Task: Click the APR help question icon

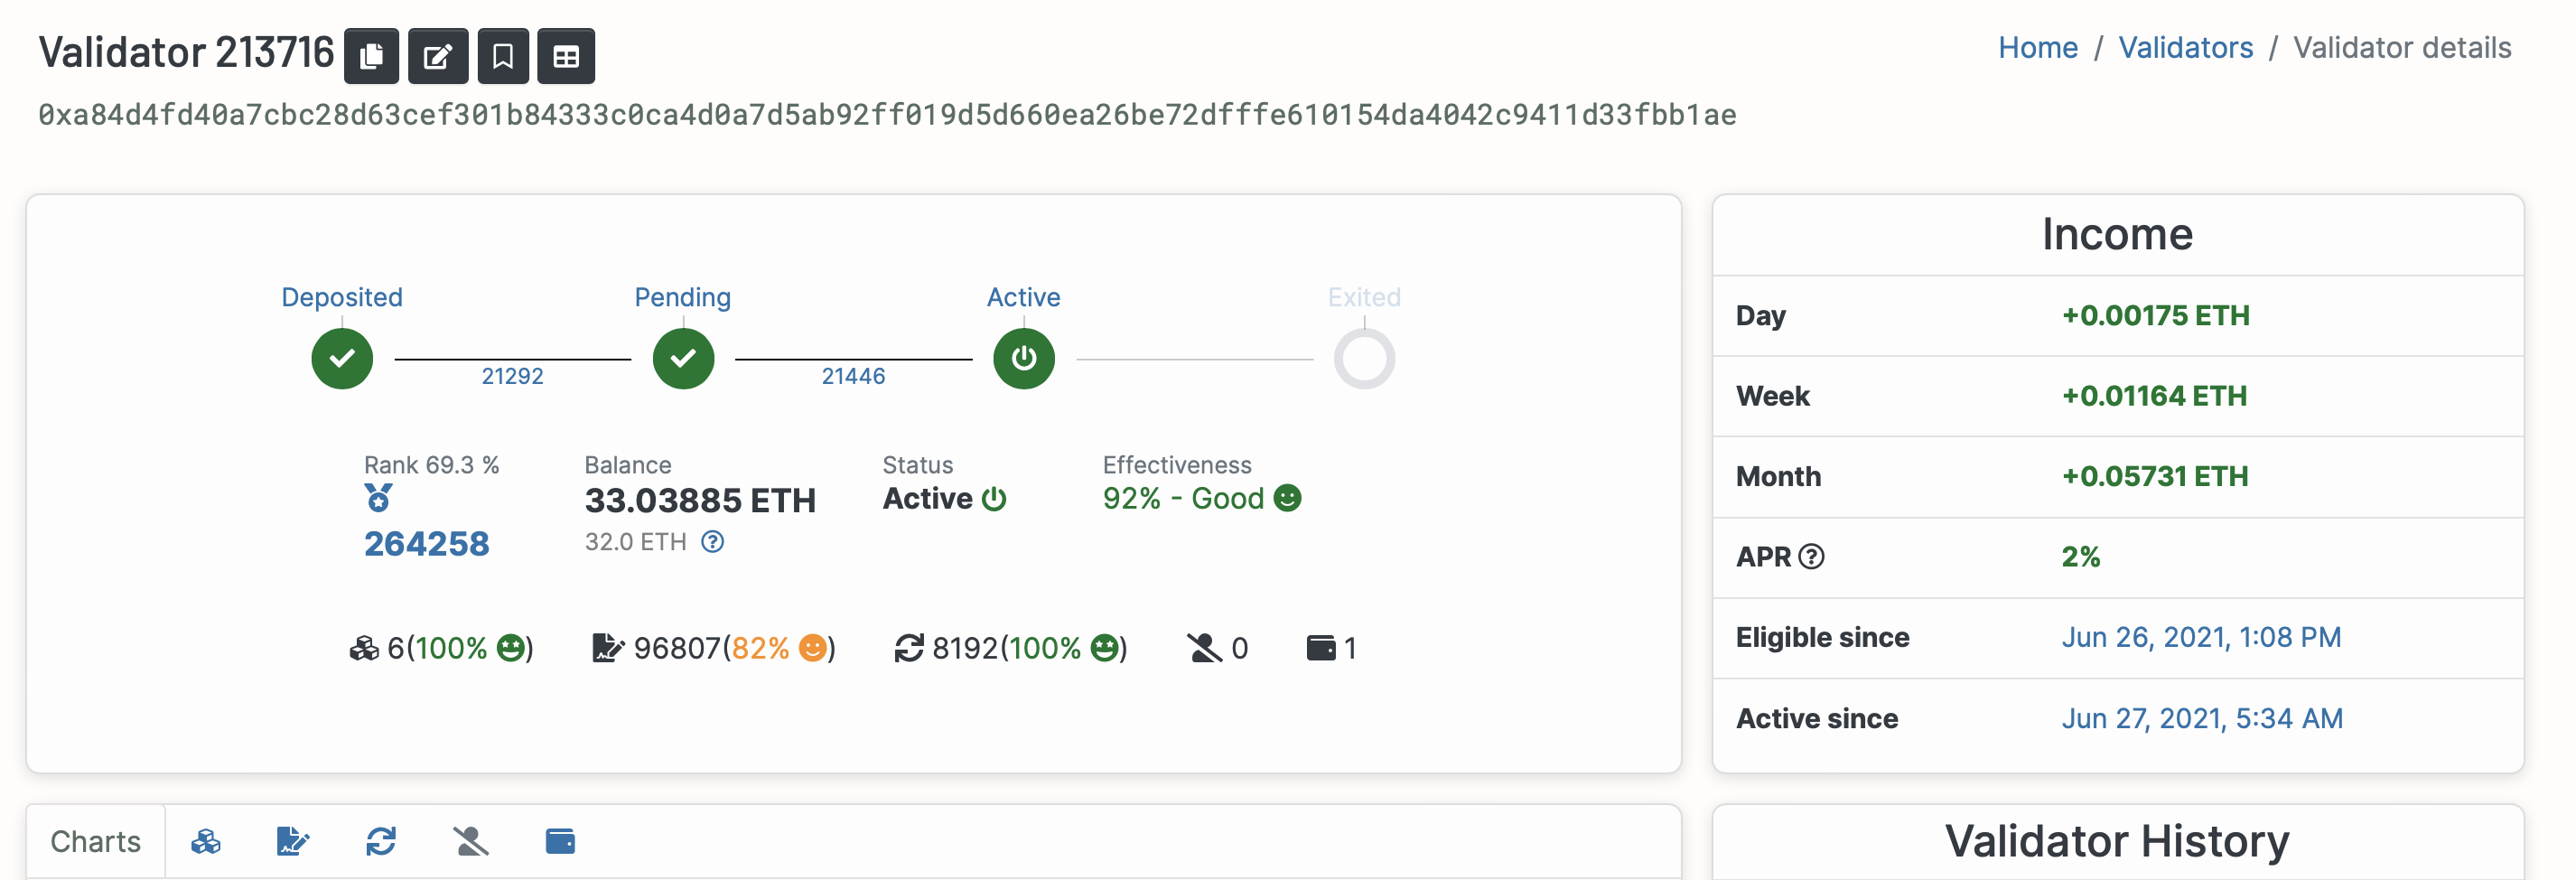Action: click(1811, 557)
